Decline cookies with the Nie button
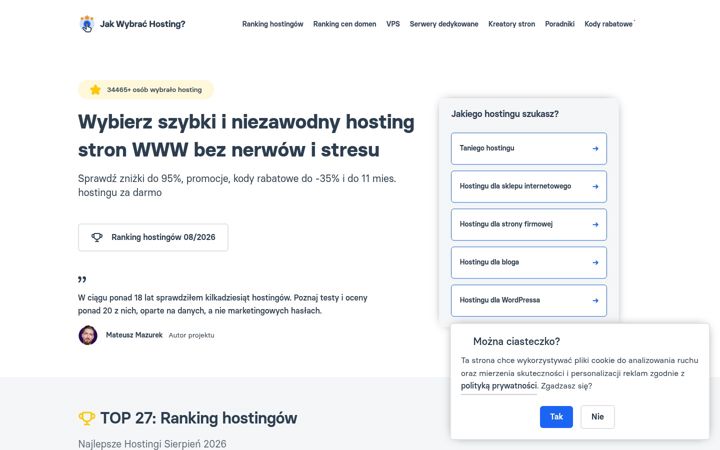 [597, 416]
